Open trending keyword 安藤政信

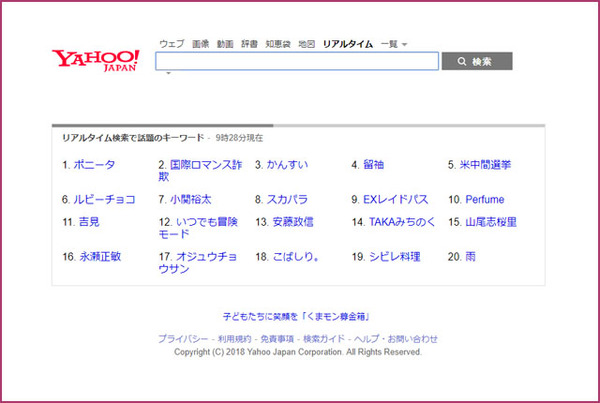coord(293,222)
